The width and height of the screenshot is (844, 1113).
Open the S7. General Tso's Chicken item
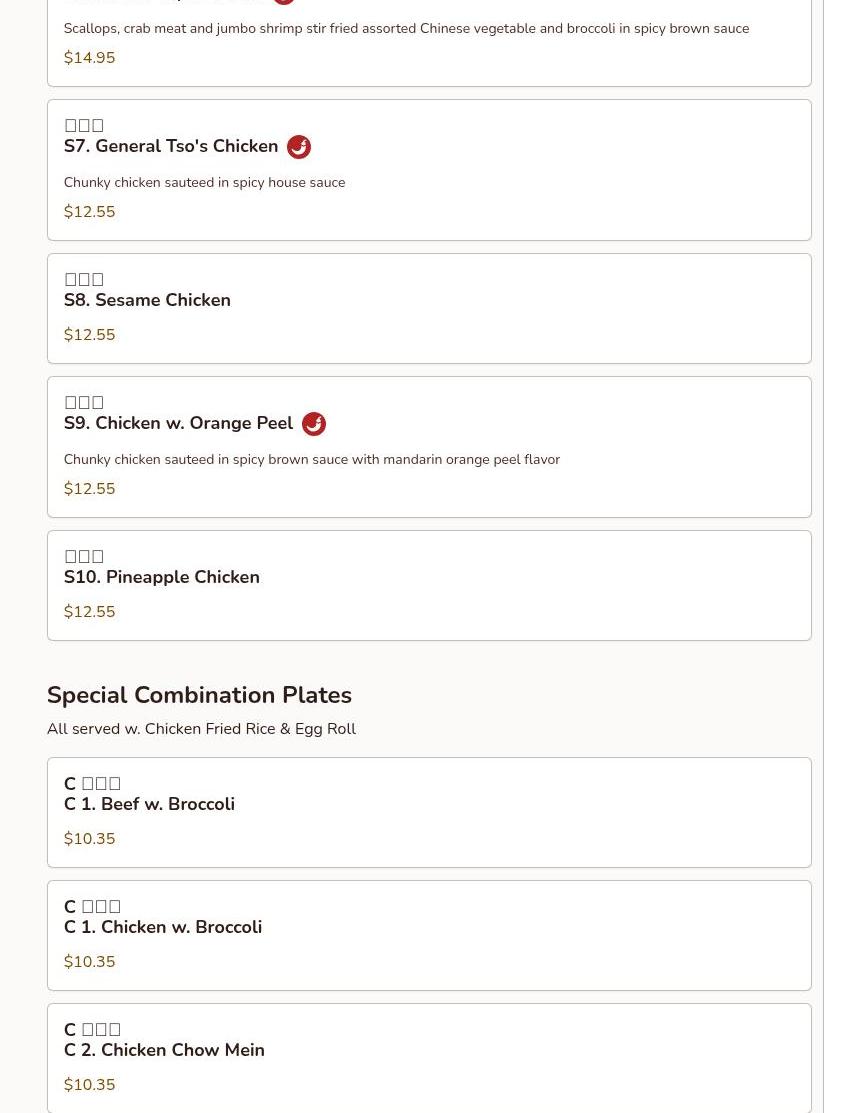tap(171, 146)
